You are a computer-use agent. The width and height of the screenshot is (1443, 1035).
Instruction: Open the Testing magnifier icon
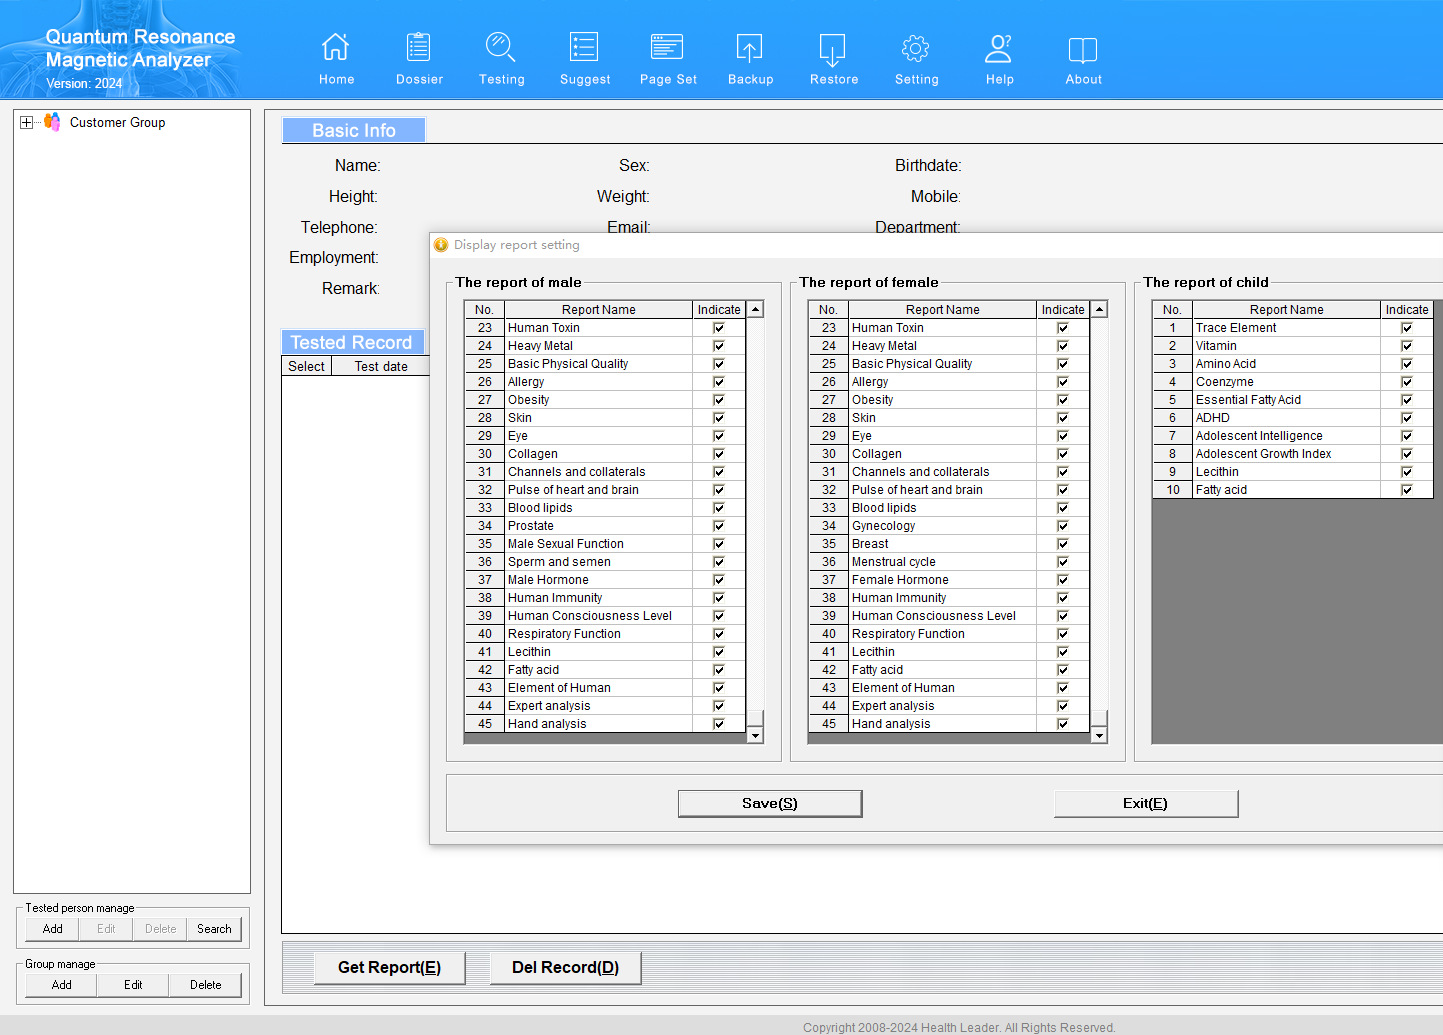501,48
